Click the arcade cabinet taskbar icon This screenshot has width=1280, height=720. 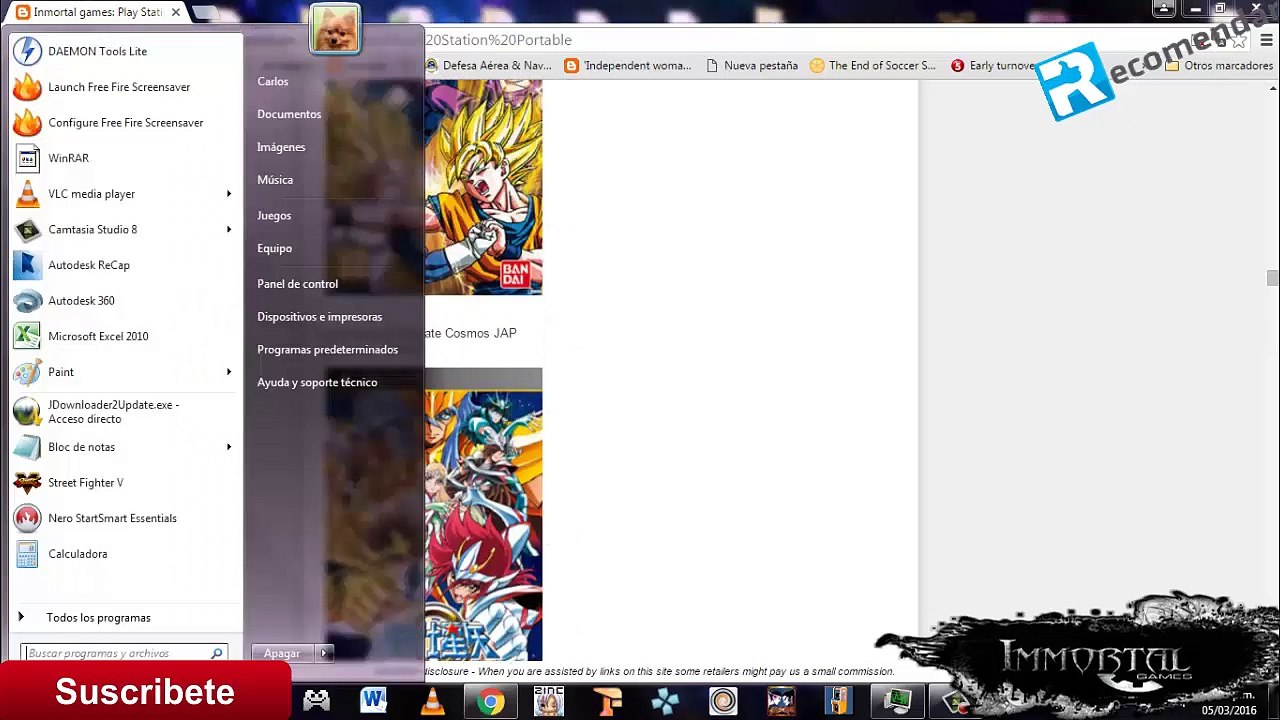point(839,701)
